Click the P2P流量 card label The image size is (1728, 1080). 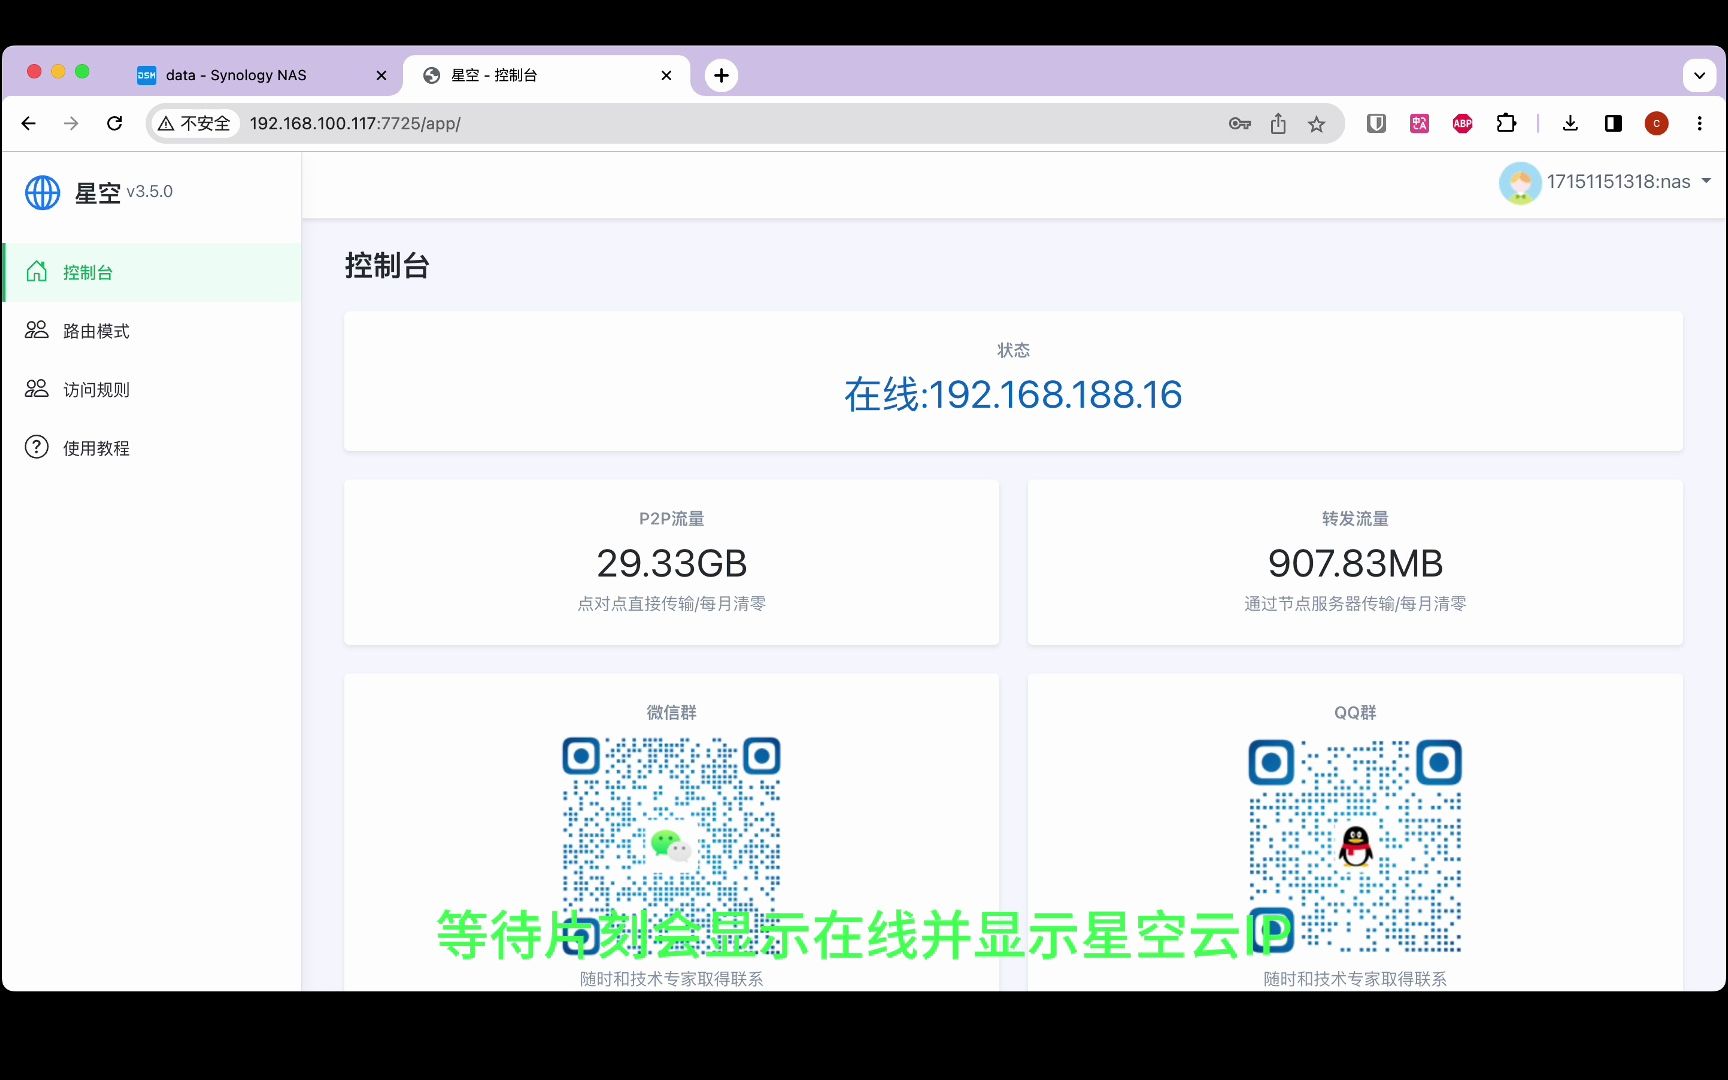click(672, 519)
